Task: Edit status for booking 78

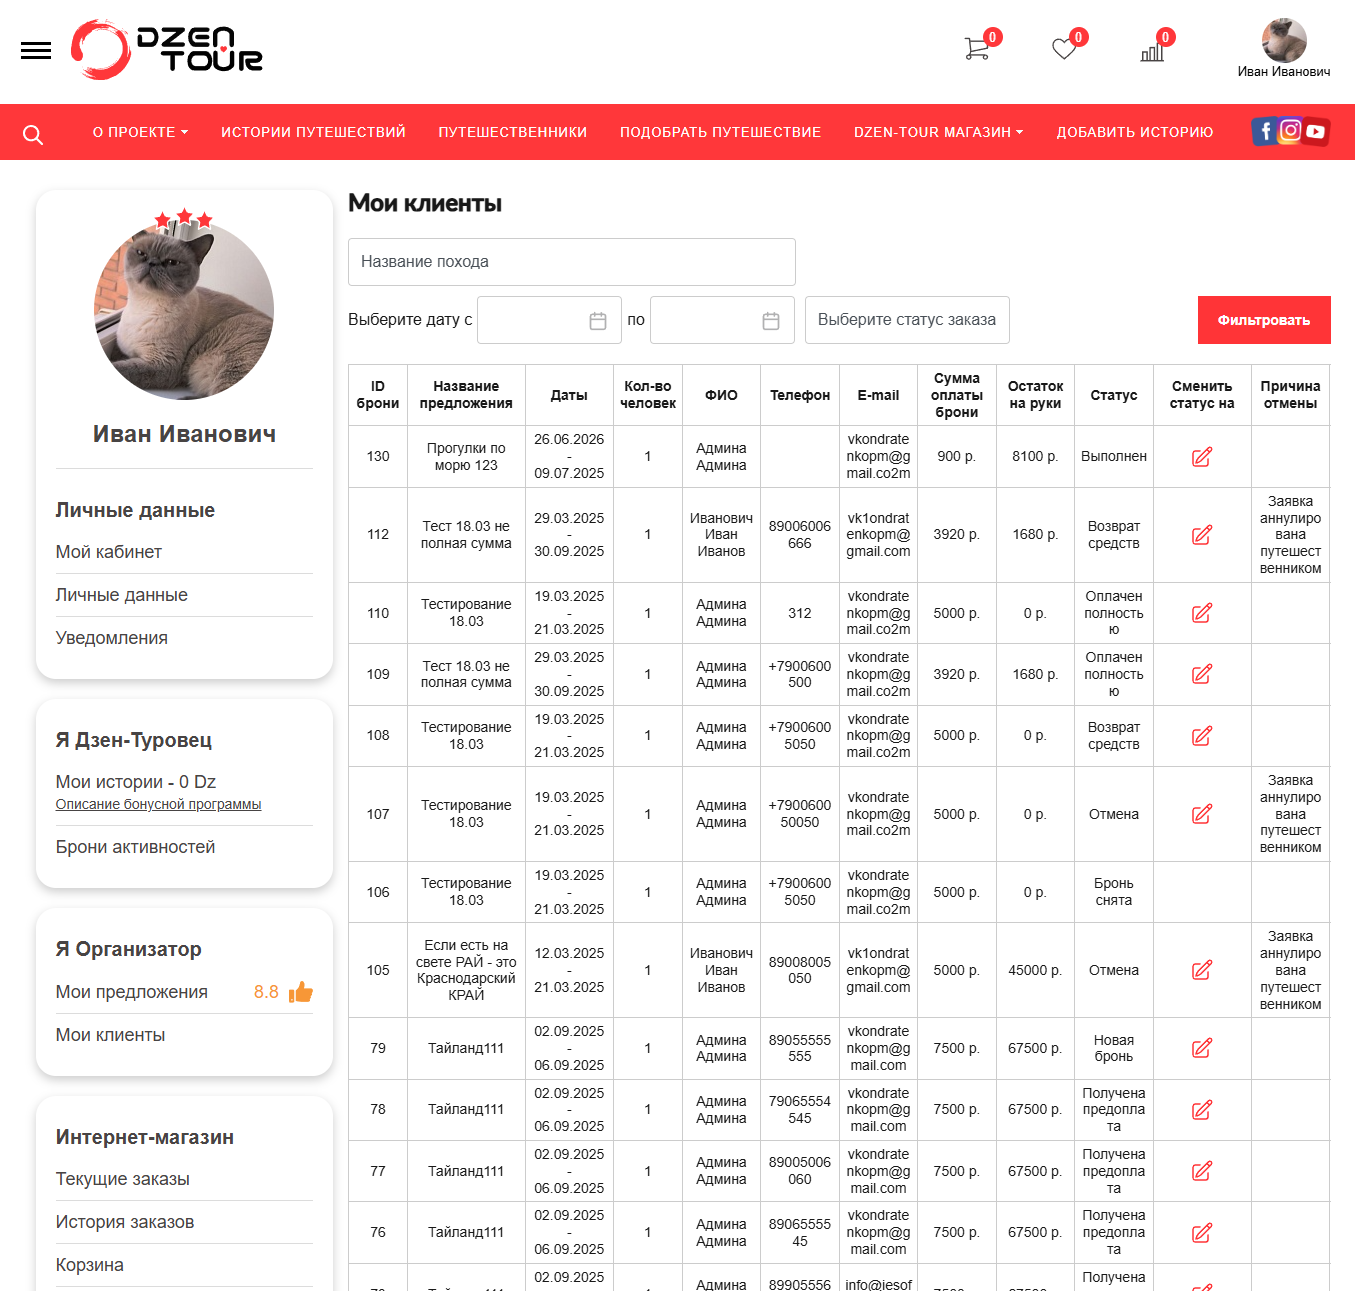Action: (1202, 1110)
